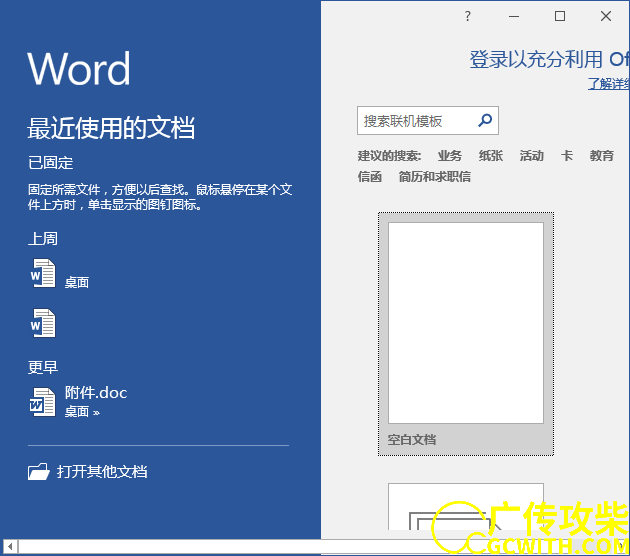Click the help question mark icon
This screenshot has width=630, height=556.
[467, 16]
